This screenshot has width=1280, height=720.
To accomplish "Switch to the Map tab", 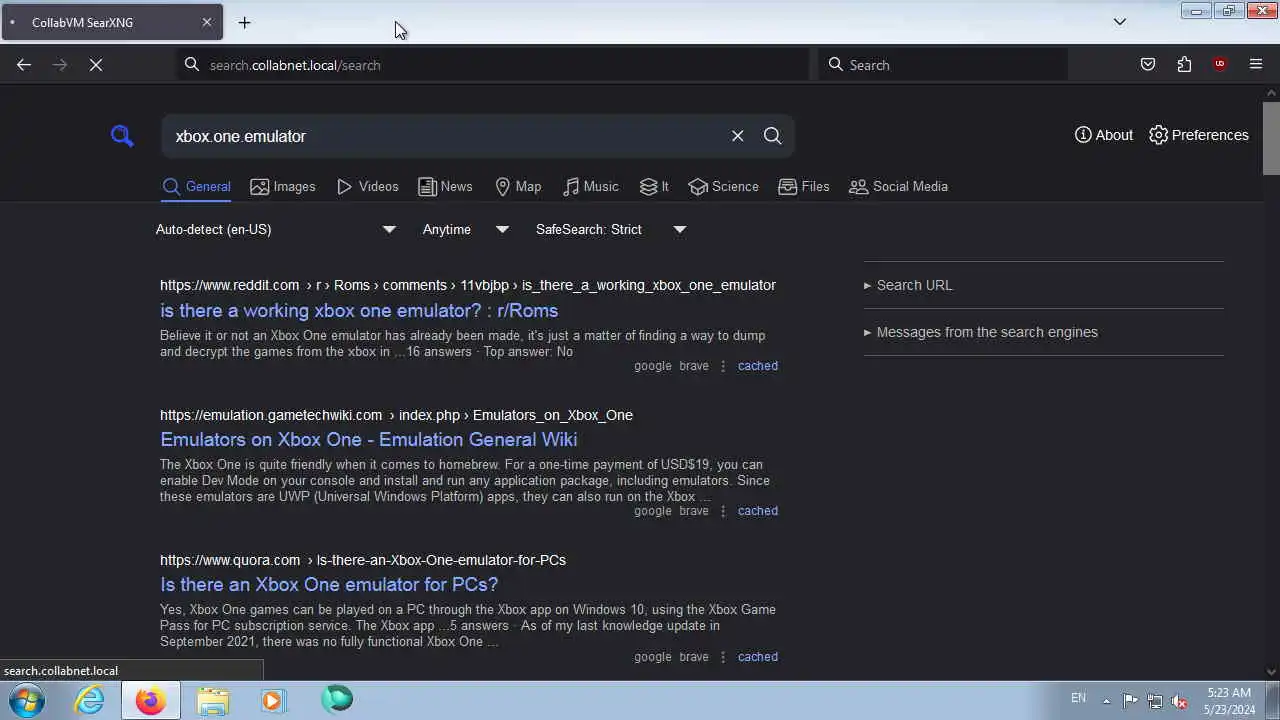I will coord(518,187).
